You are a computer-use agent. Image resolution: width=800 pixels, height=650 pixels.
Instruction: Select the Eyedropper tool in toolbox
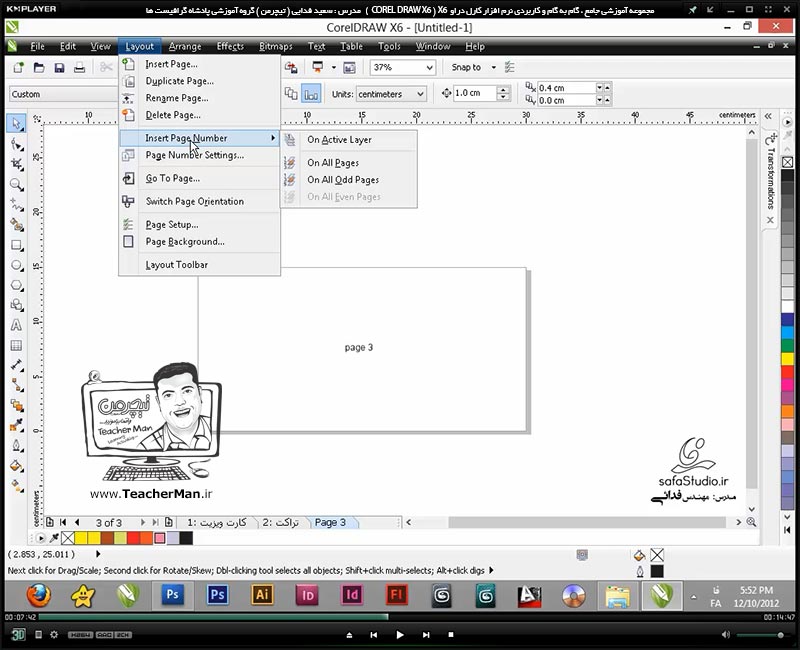16,424
